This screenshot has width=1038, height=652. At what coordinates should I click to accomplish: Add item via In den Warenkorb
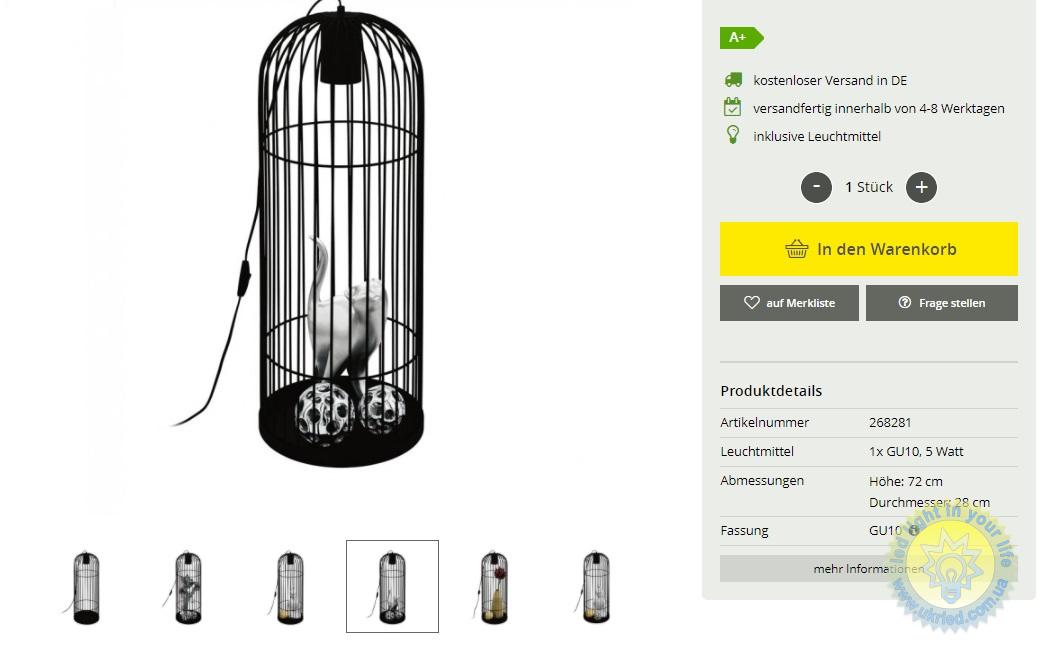tap(869, 249)
